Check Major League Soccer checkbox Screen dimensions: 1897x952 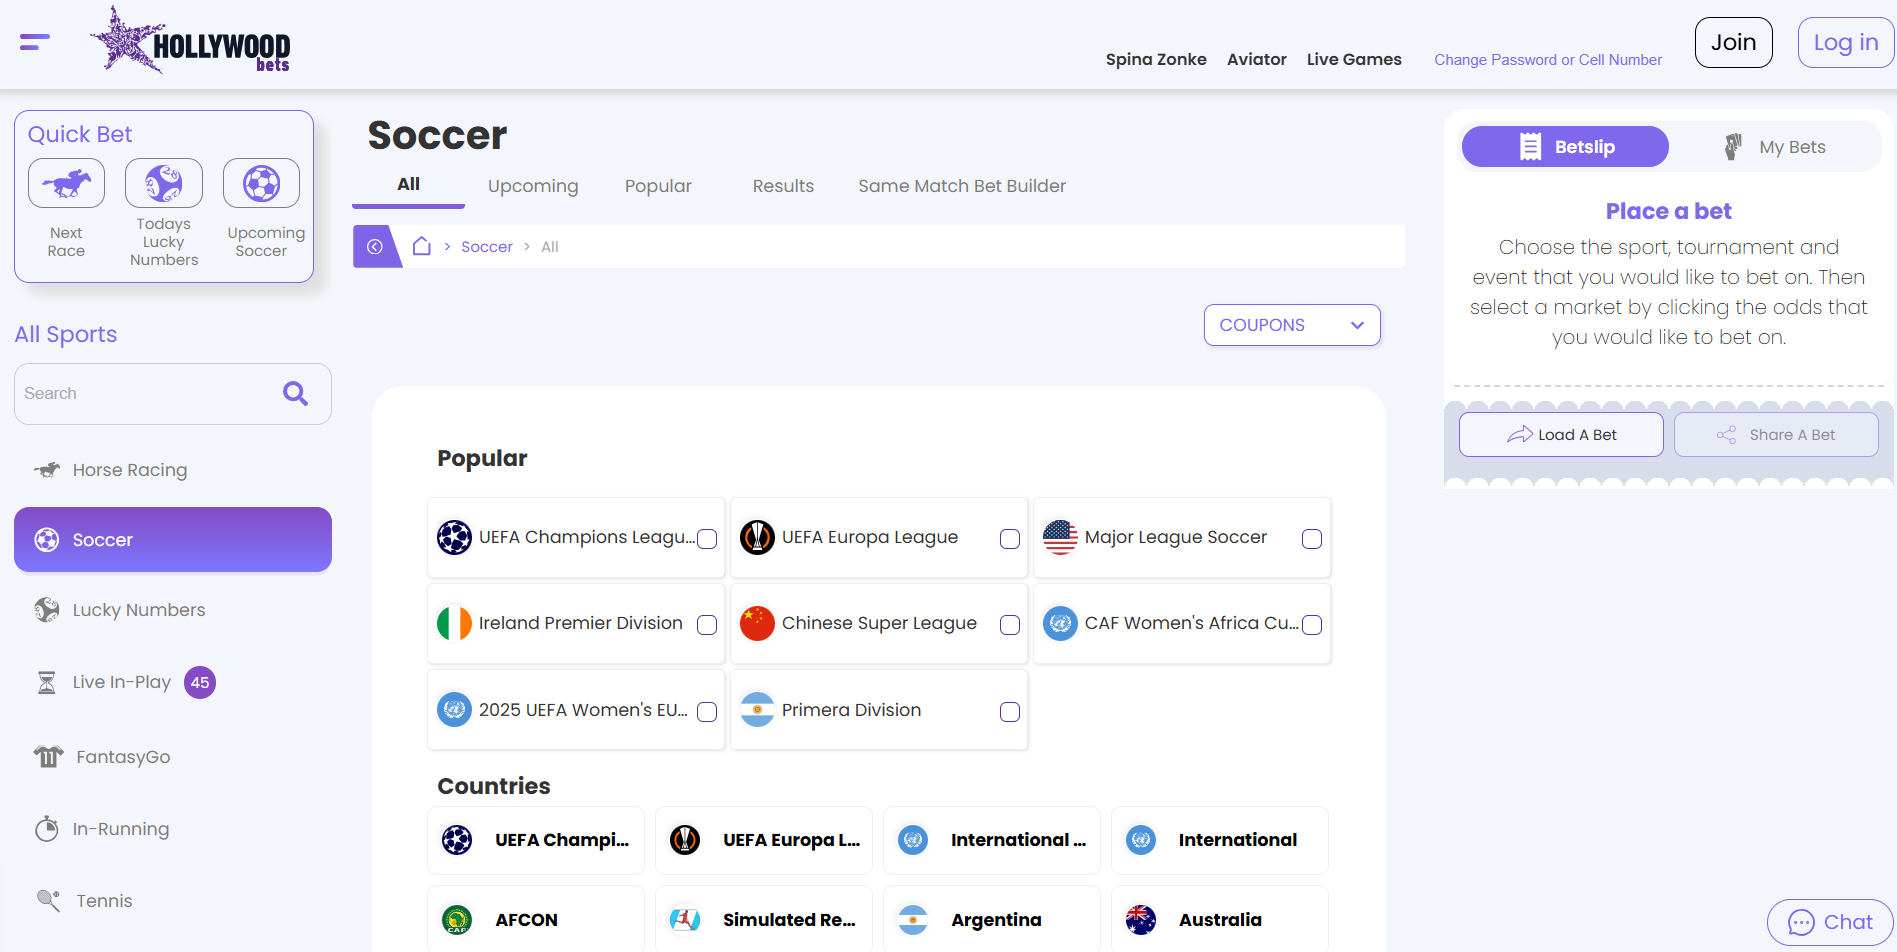1312,539
